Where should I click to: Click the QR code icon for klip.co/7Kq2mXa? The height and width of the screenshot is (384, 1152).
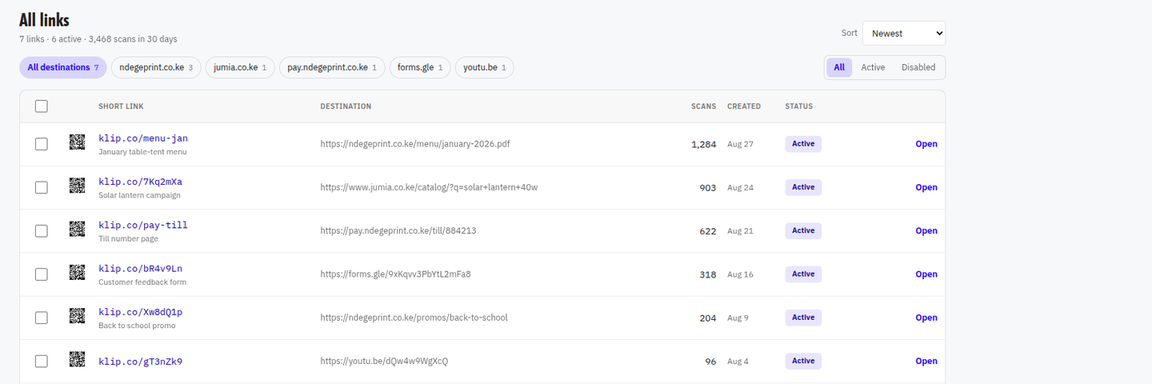pos(77,186)
